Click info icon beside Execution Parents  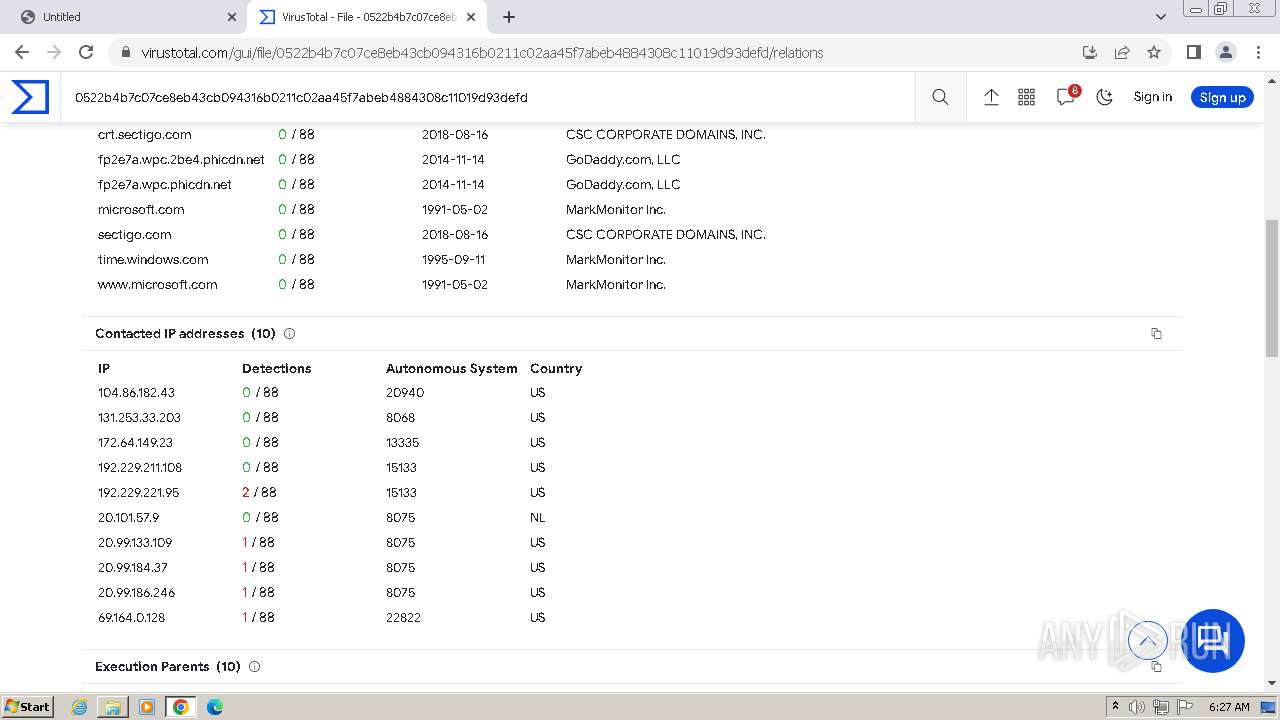(x=254, y=667)
